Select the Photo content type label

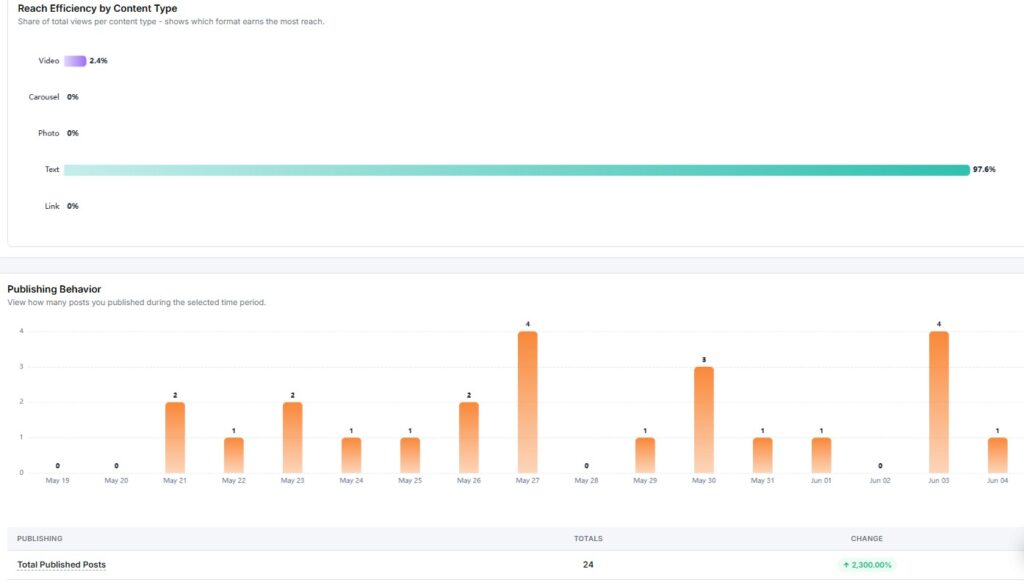pos(48,133)
